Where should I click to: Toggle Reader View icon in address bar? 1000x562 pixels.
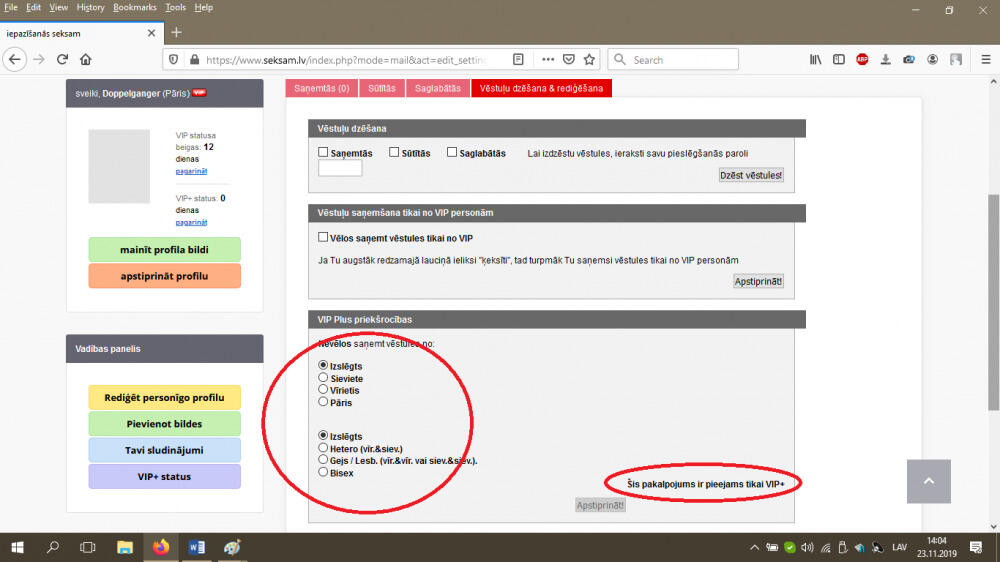[x=518, y=60]
